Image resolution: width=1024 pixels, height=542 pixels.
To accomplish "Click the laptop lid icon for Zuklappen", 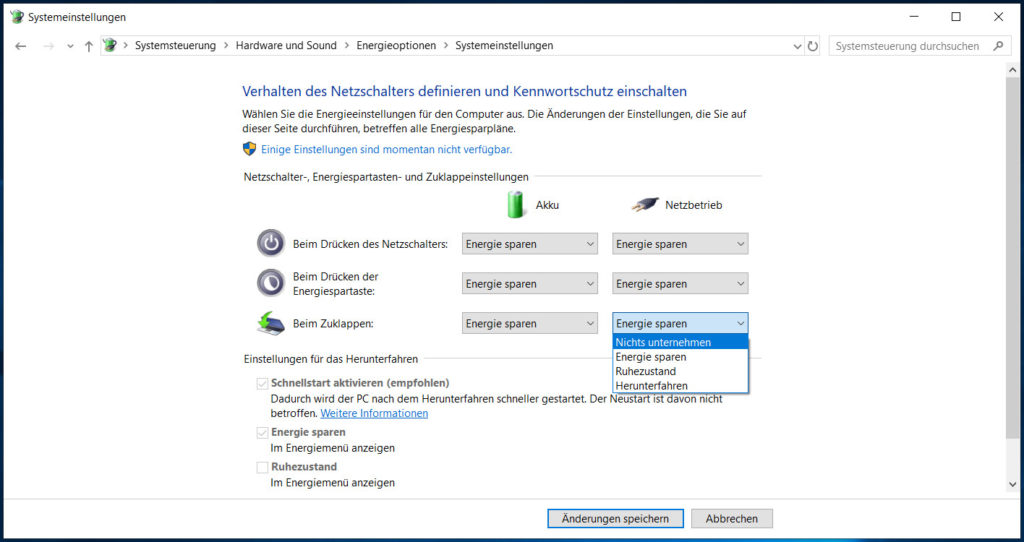I will coord(270,323).
